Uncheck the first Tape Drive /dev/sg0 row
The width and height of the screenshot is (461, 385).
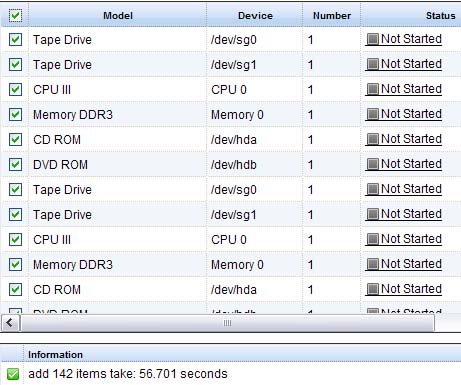point(15,40)
